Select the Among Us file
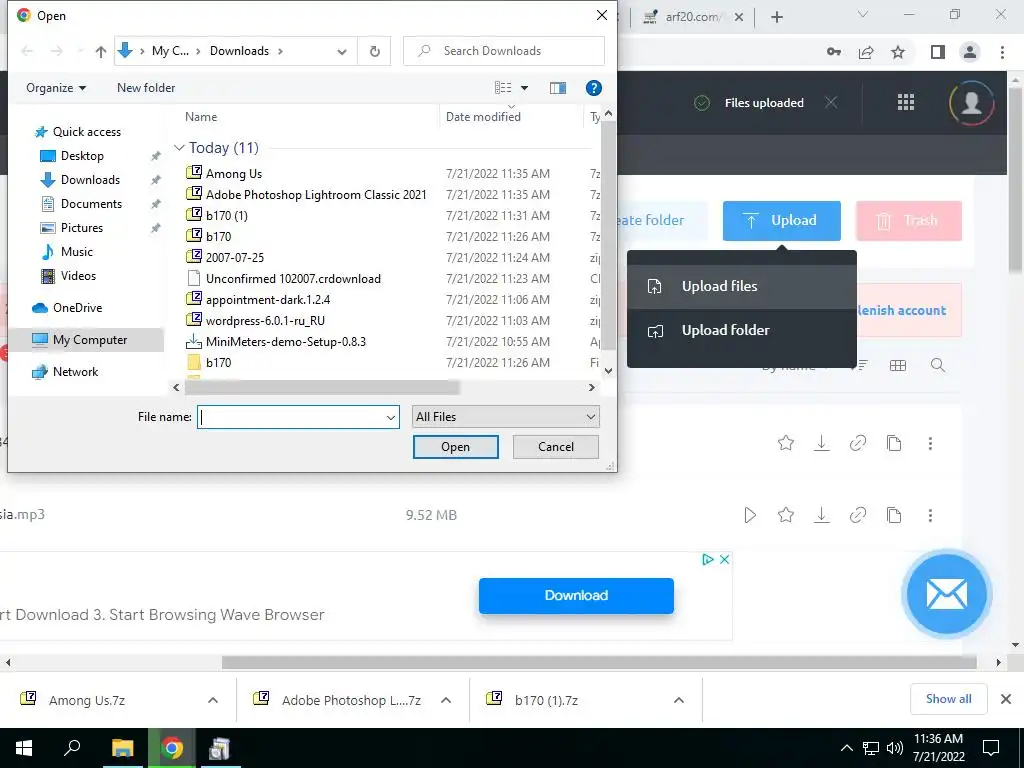Screen dimensions: 1024x768 [233, 174]
